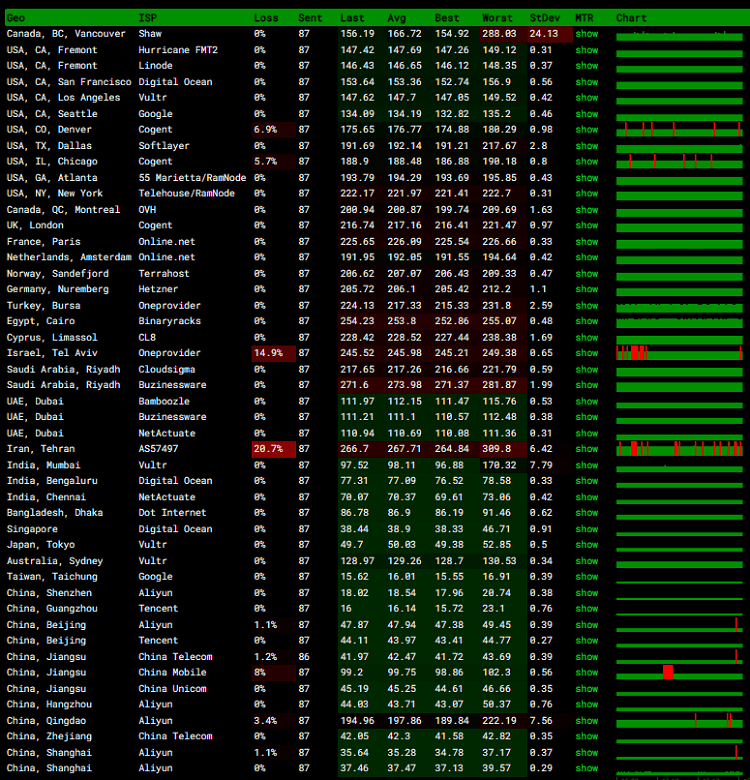Show MTR for Singapore Digital Ocean
The width and height of the screenshot is (750, 780).
pos(587,529)
